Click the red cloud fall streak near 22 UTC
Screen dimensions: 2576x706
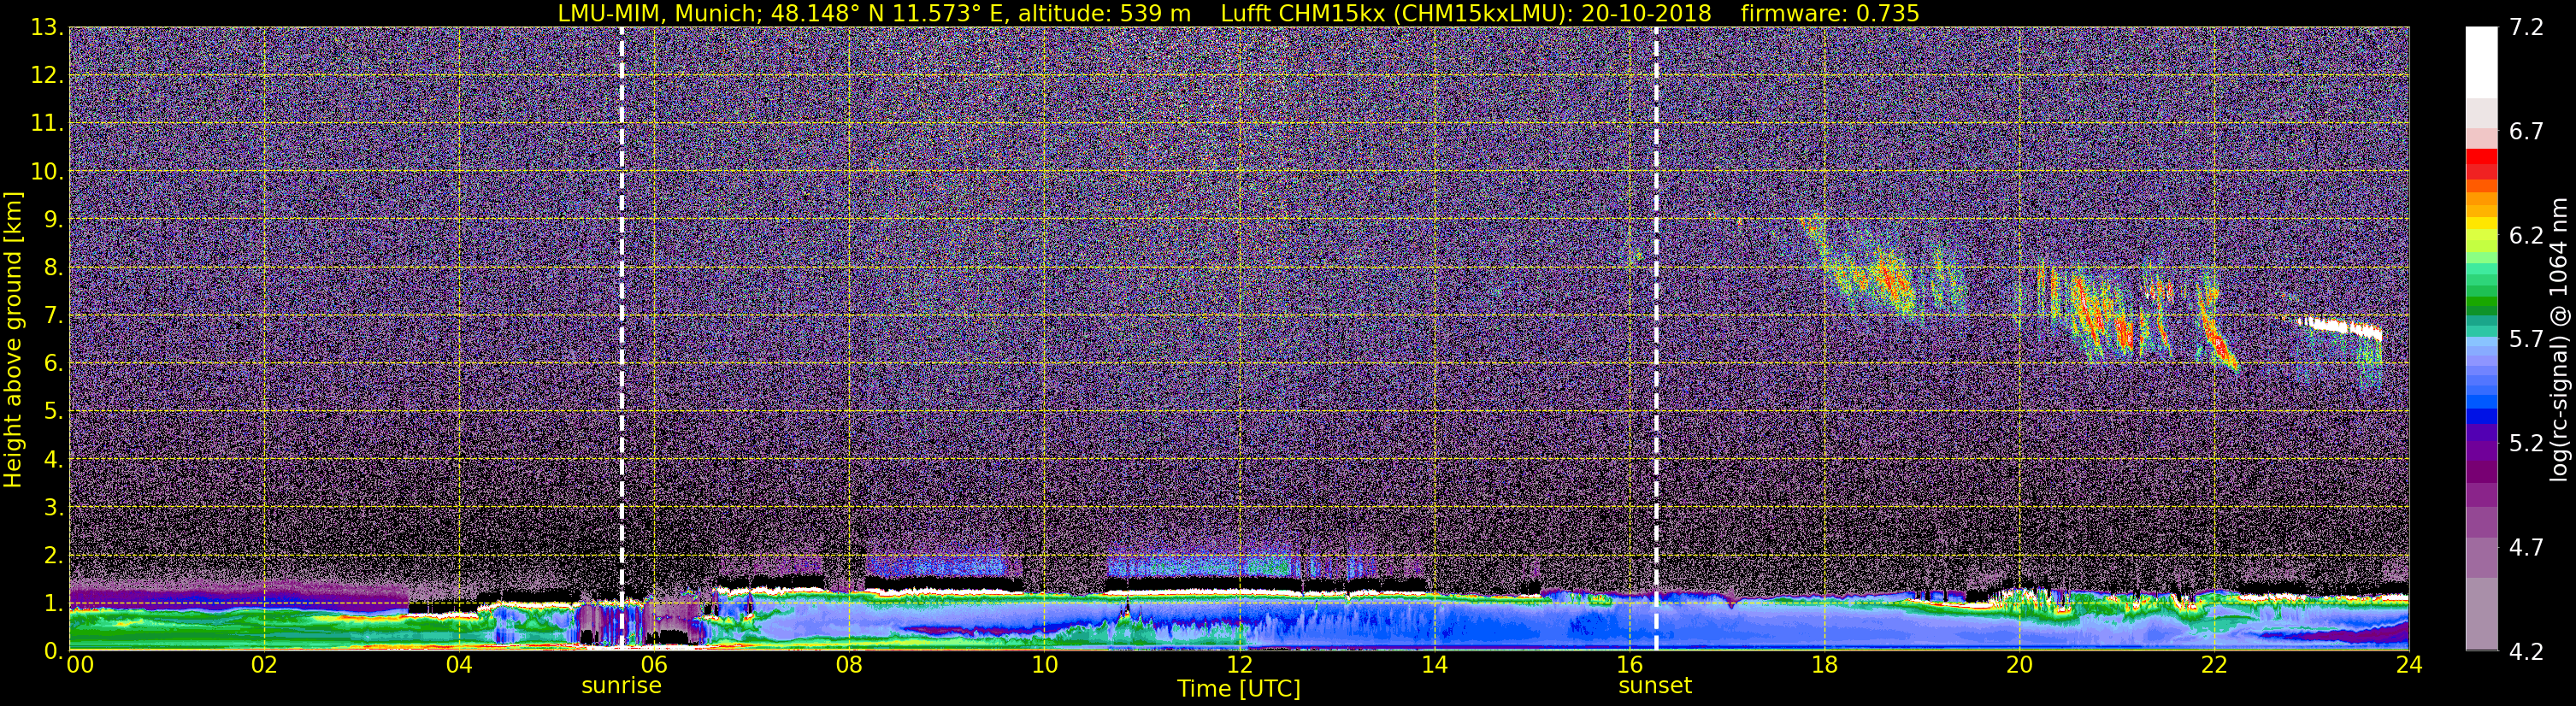[2216, 333]
